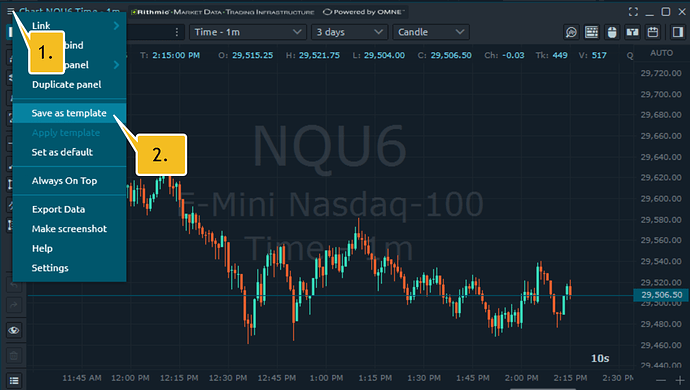
Task: Open the Candle chart style dropdown
Action: (431, 32)
